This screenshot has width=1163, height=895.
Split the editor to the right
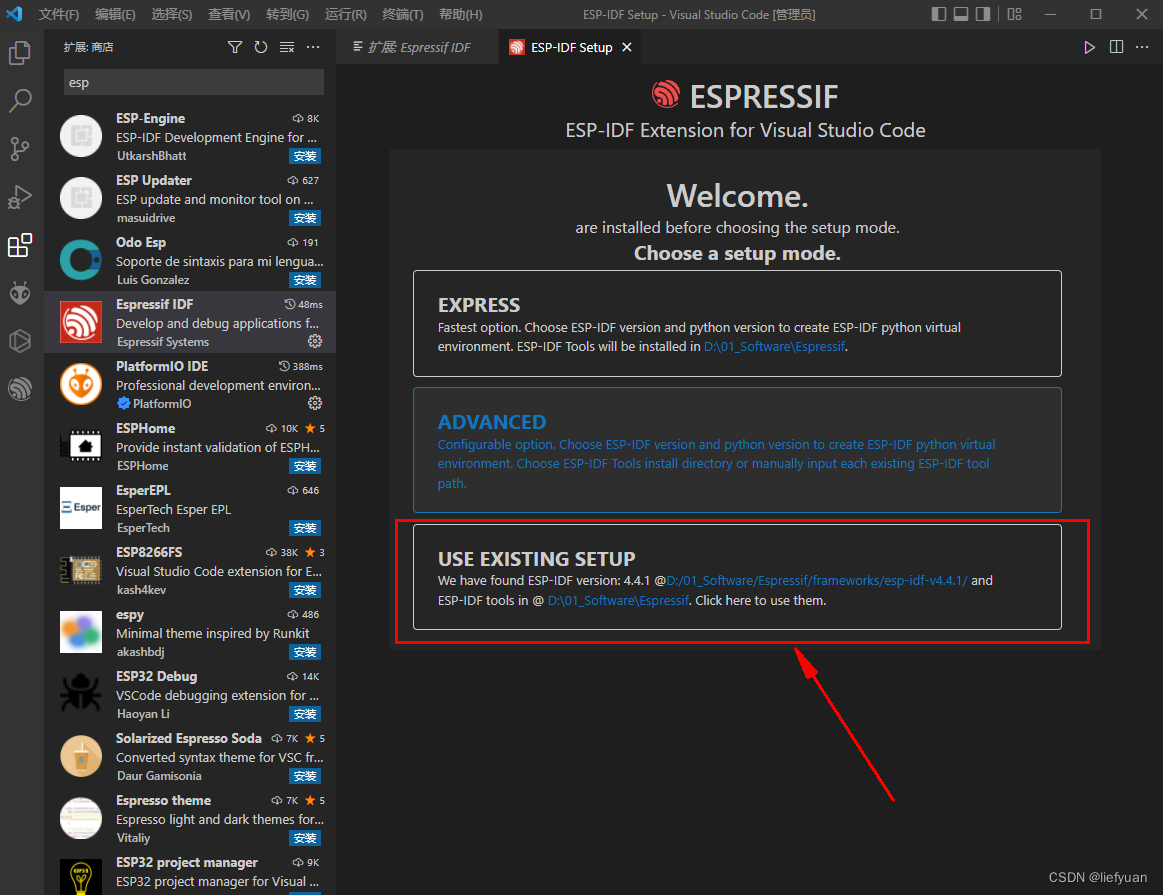(1116, 47)
